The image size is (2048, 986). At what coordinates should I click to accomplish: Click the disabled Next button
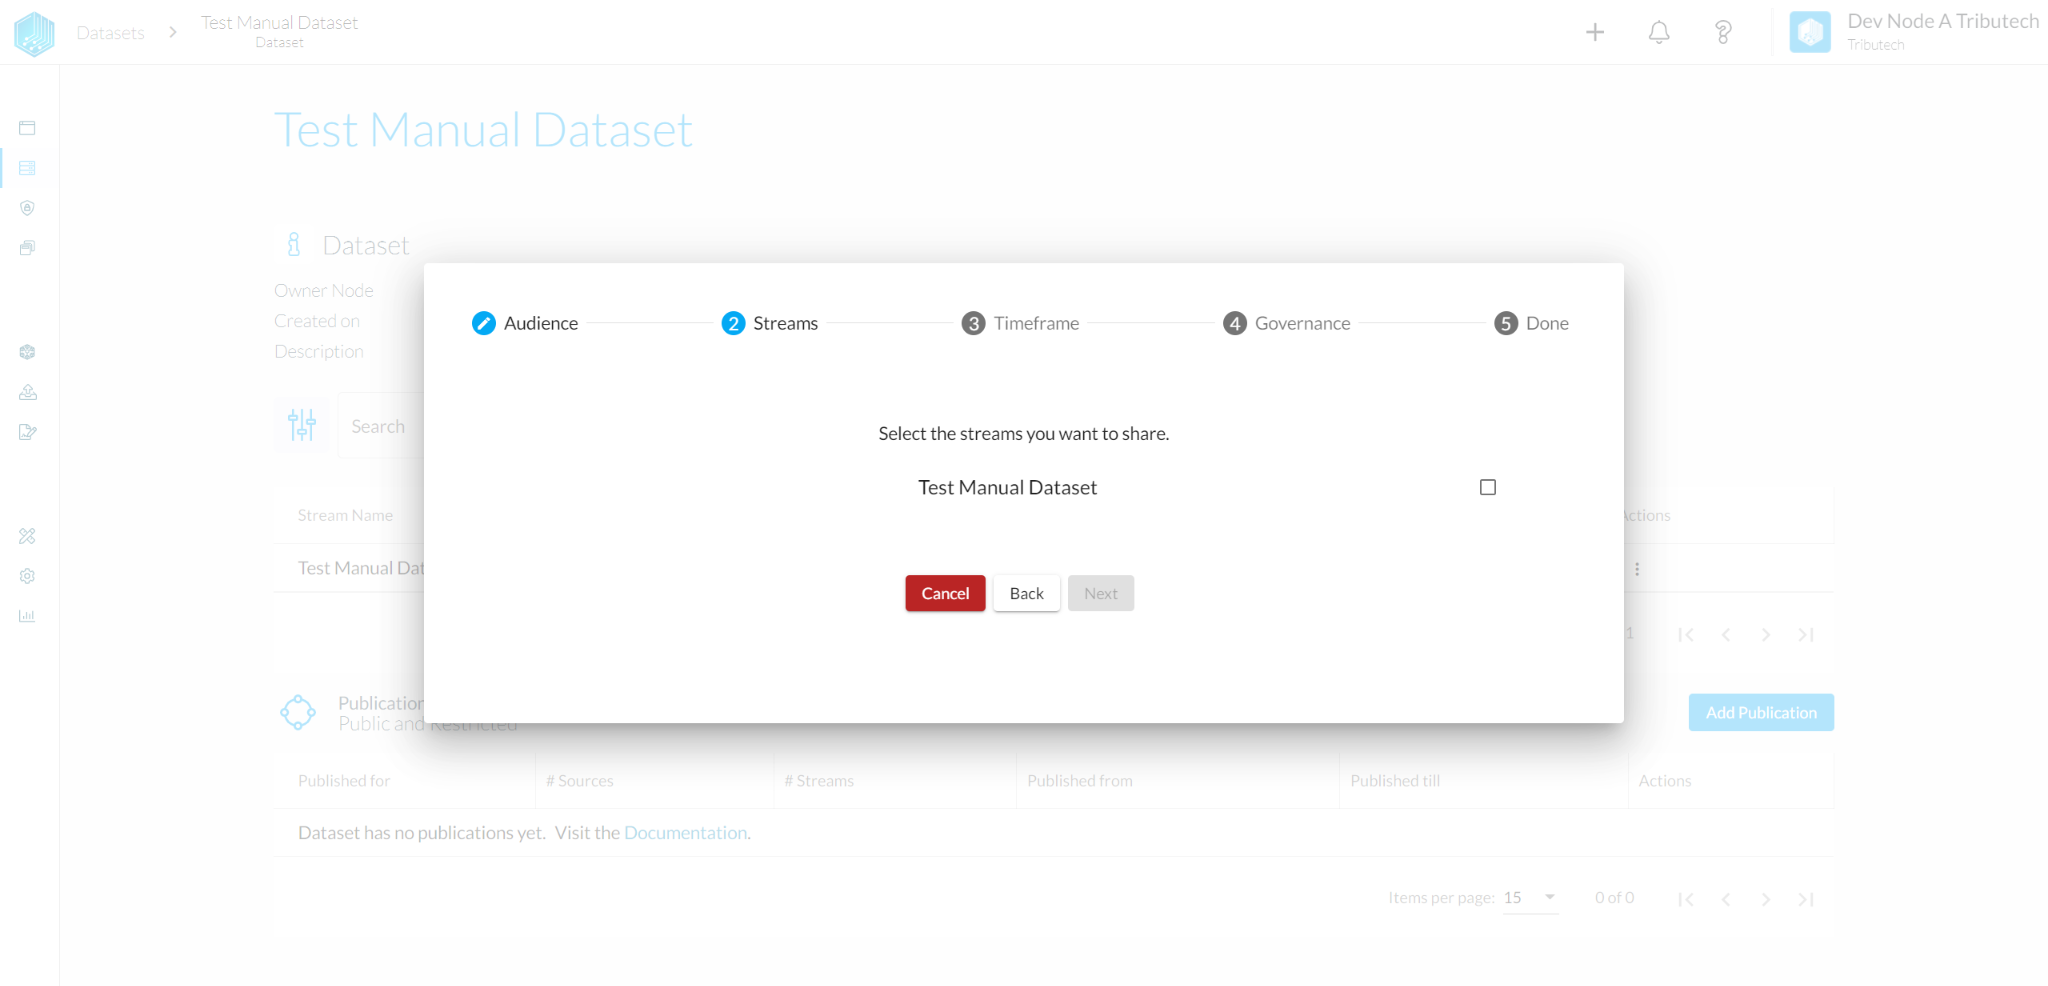1100,593
